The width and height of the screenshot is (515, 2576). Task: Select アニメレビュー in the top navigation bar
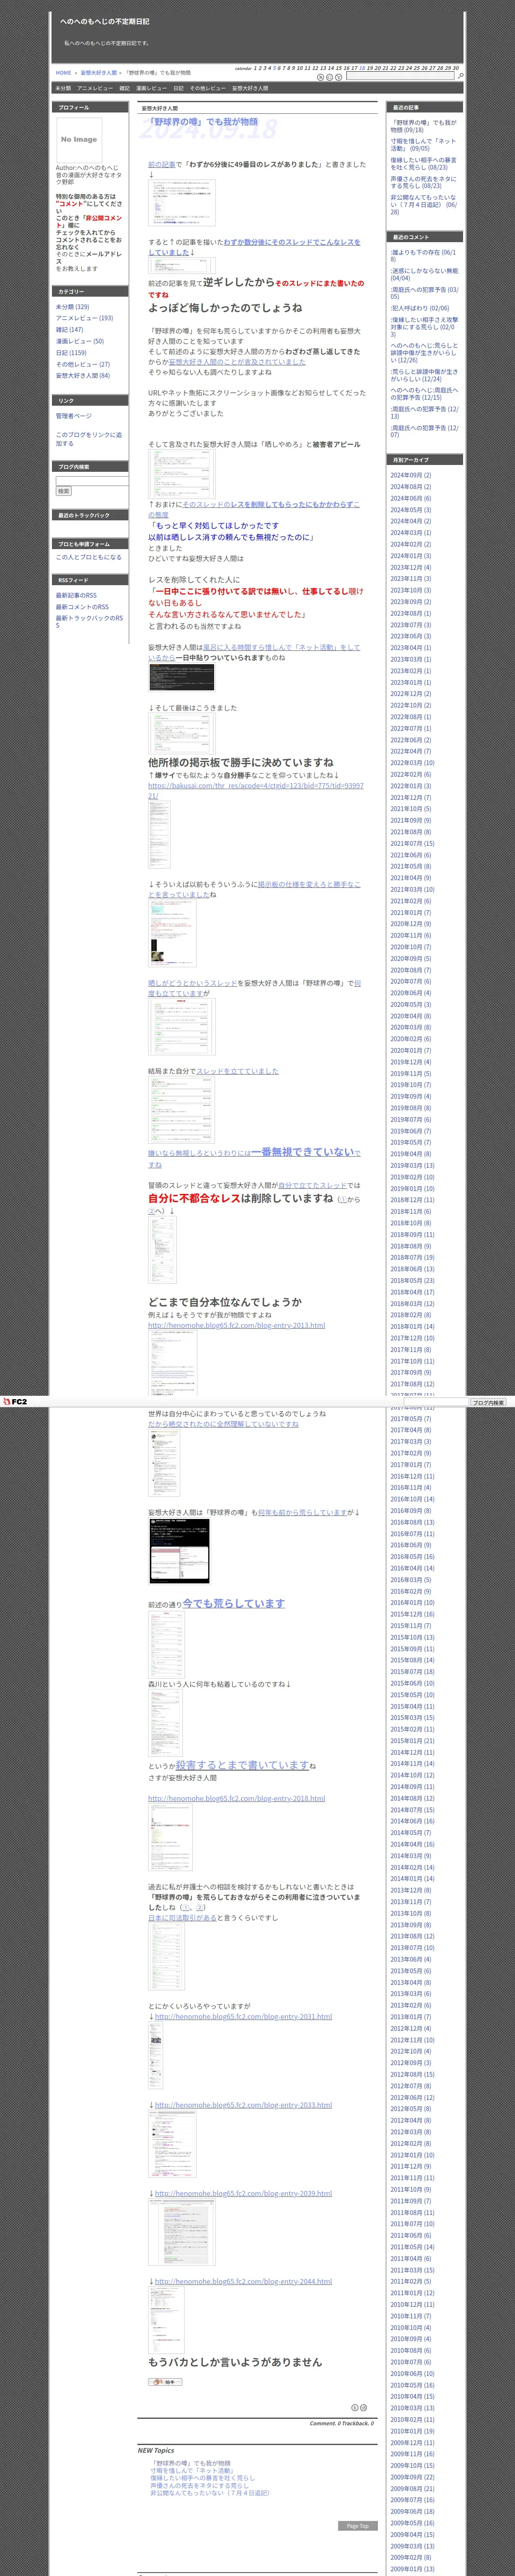(x=95, y=88)
